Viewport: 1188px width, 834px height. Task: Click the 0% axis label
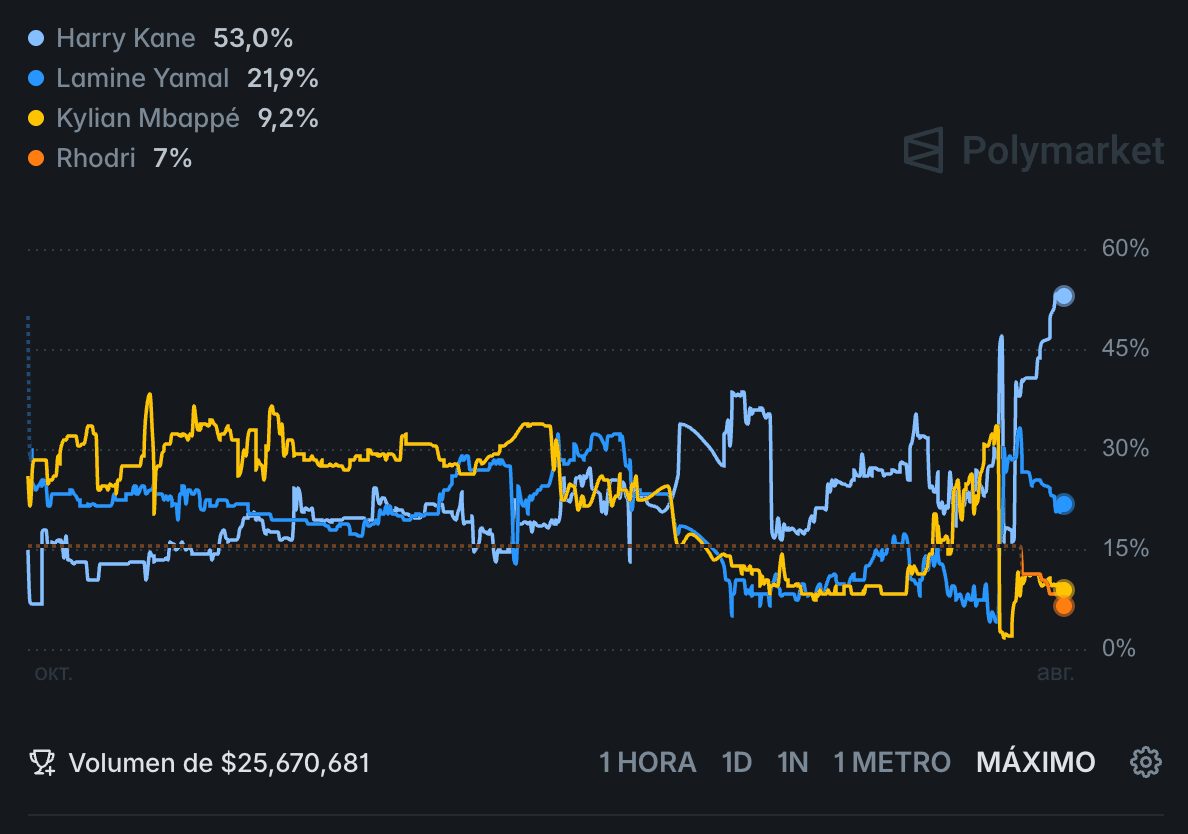click(x=1119, y=648)
